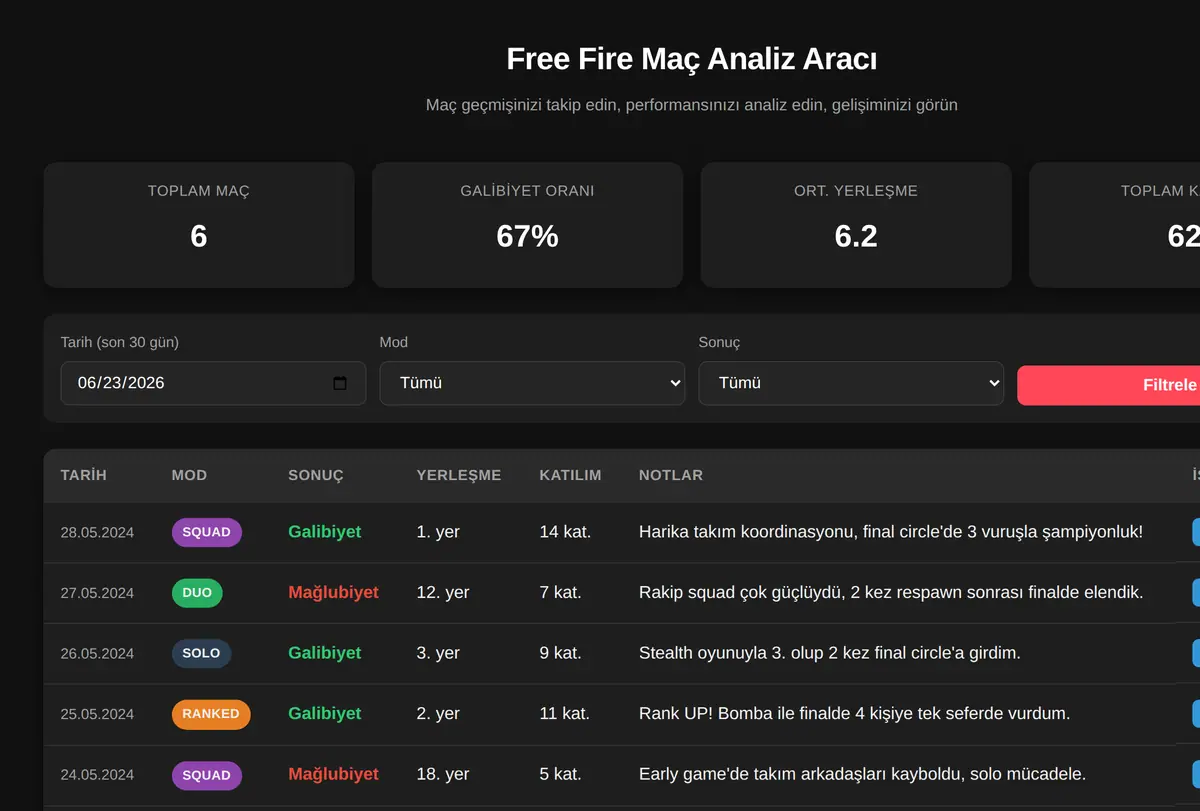Viewport: 1200px width, 811px height.
Task: Select the green DUO mode badge
Action: [197, 593]
